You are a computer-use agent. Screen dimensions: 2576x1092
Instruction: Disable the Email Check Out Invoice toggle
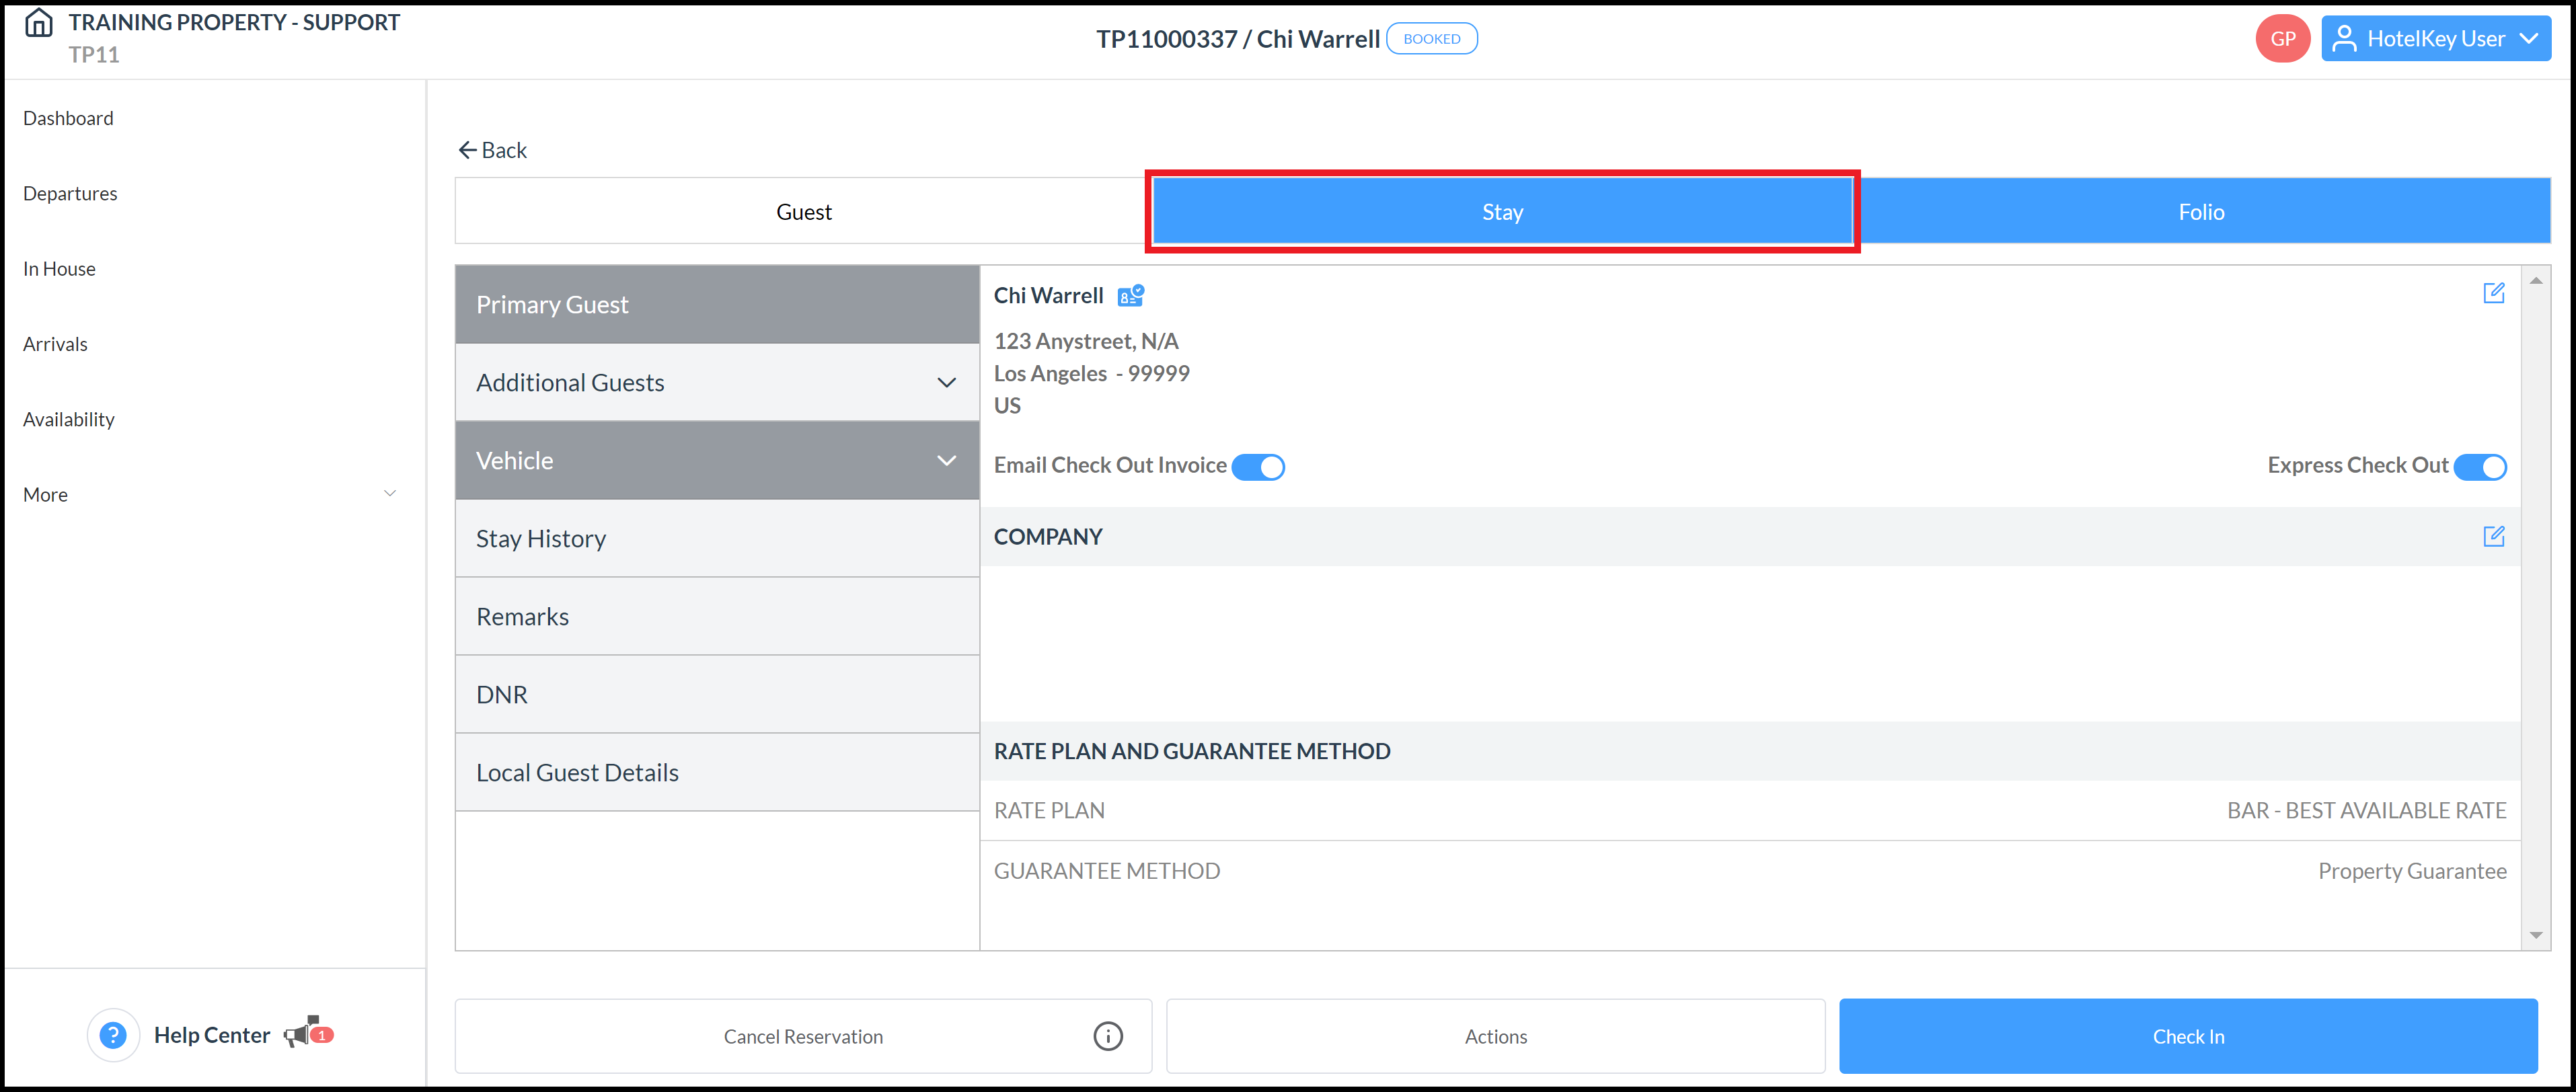click(1259, 466)
